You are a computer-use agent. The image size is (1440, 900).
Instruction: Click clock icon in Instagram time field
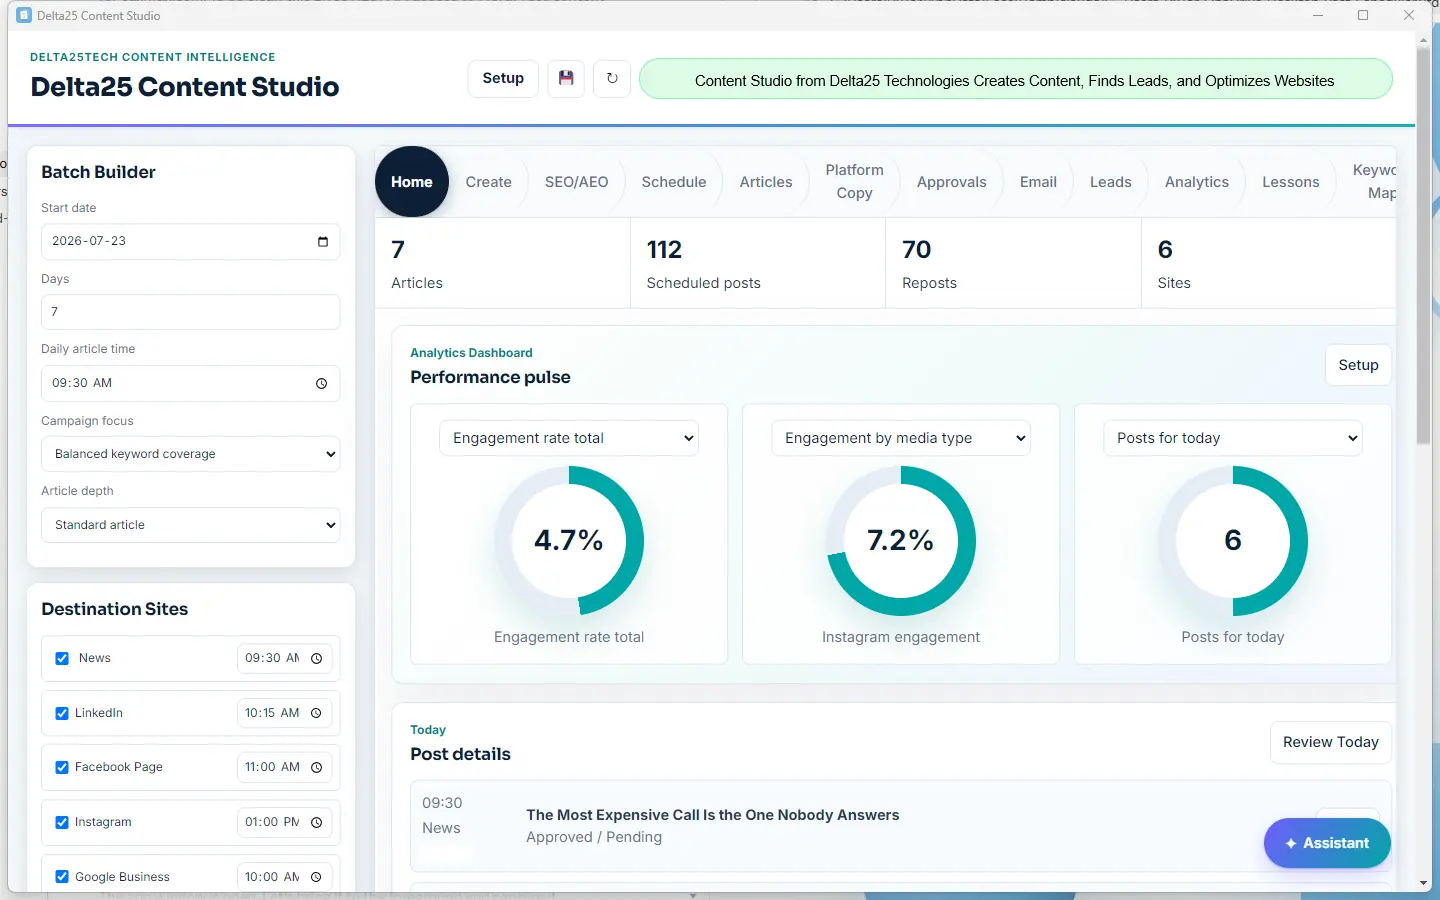(x=316, y=822)
